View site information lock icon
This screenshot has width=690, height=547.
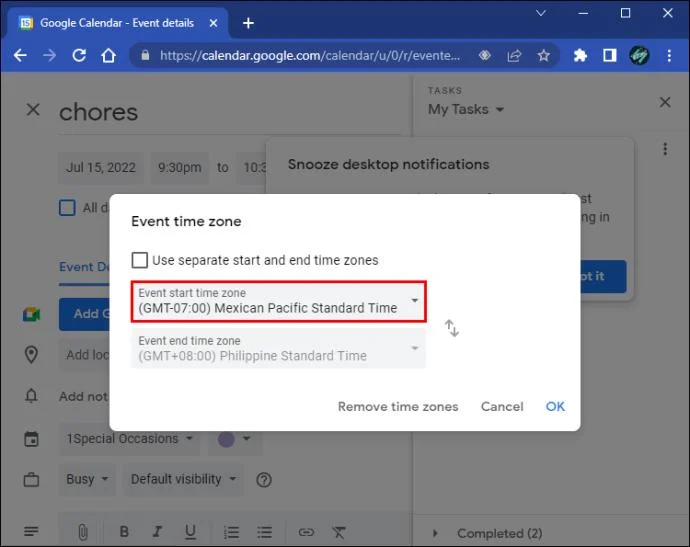click(x=145, y=55)
